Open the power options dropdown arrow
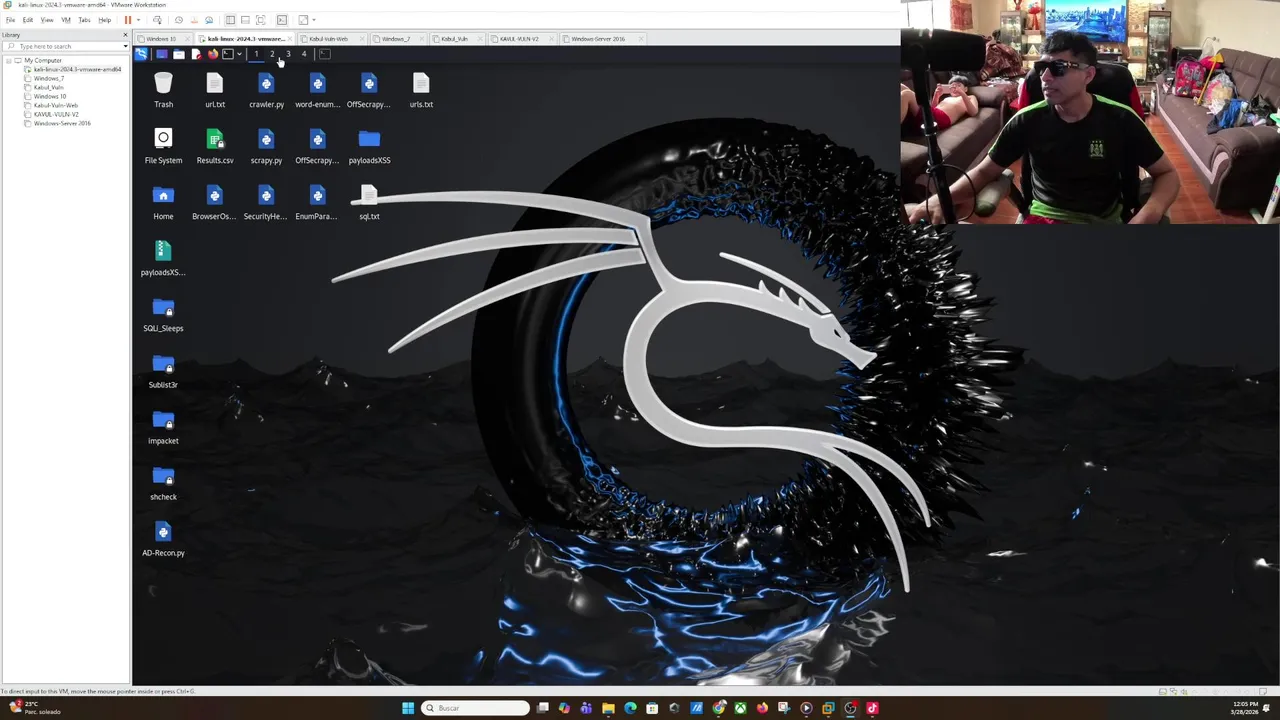This screenshot has height=720, width=1280. [x=138, y=20]
